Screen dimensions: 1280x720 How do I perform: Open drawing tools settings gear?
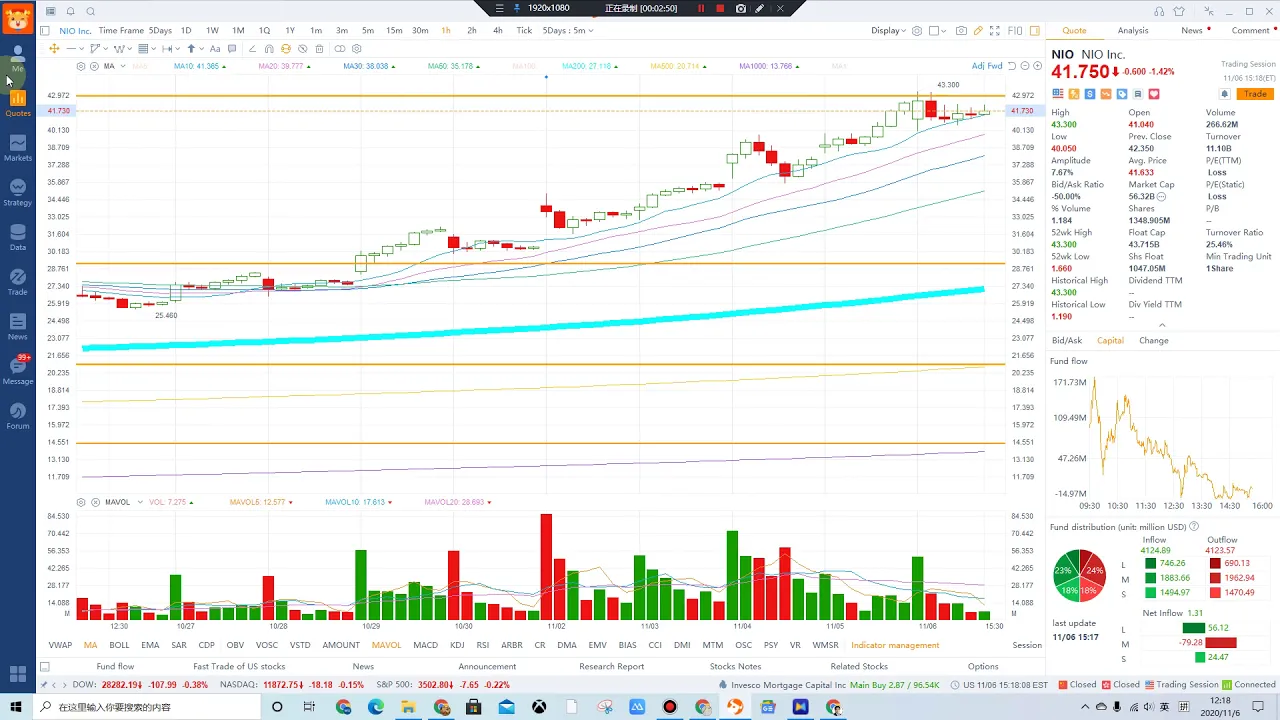(357, 48)
